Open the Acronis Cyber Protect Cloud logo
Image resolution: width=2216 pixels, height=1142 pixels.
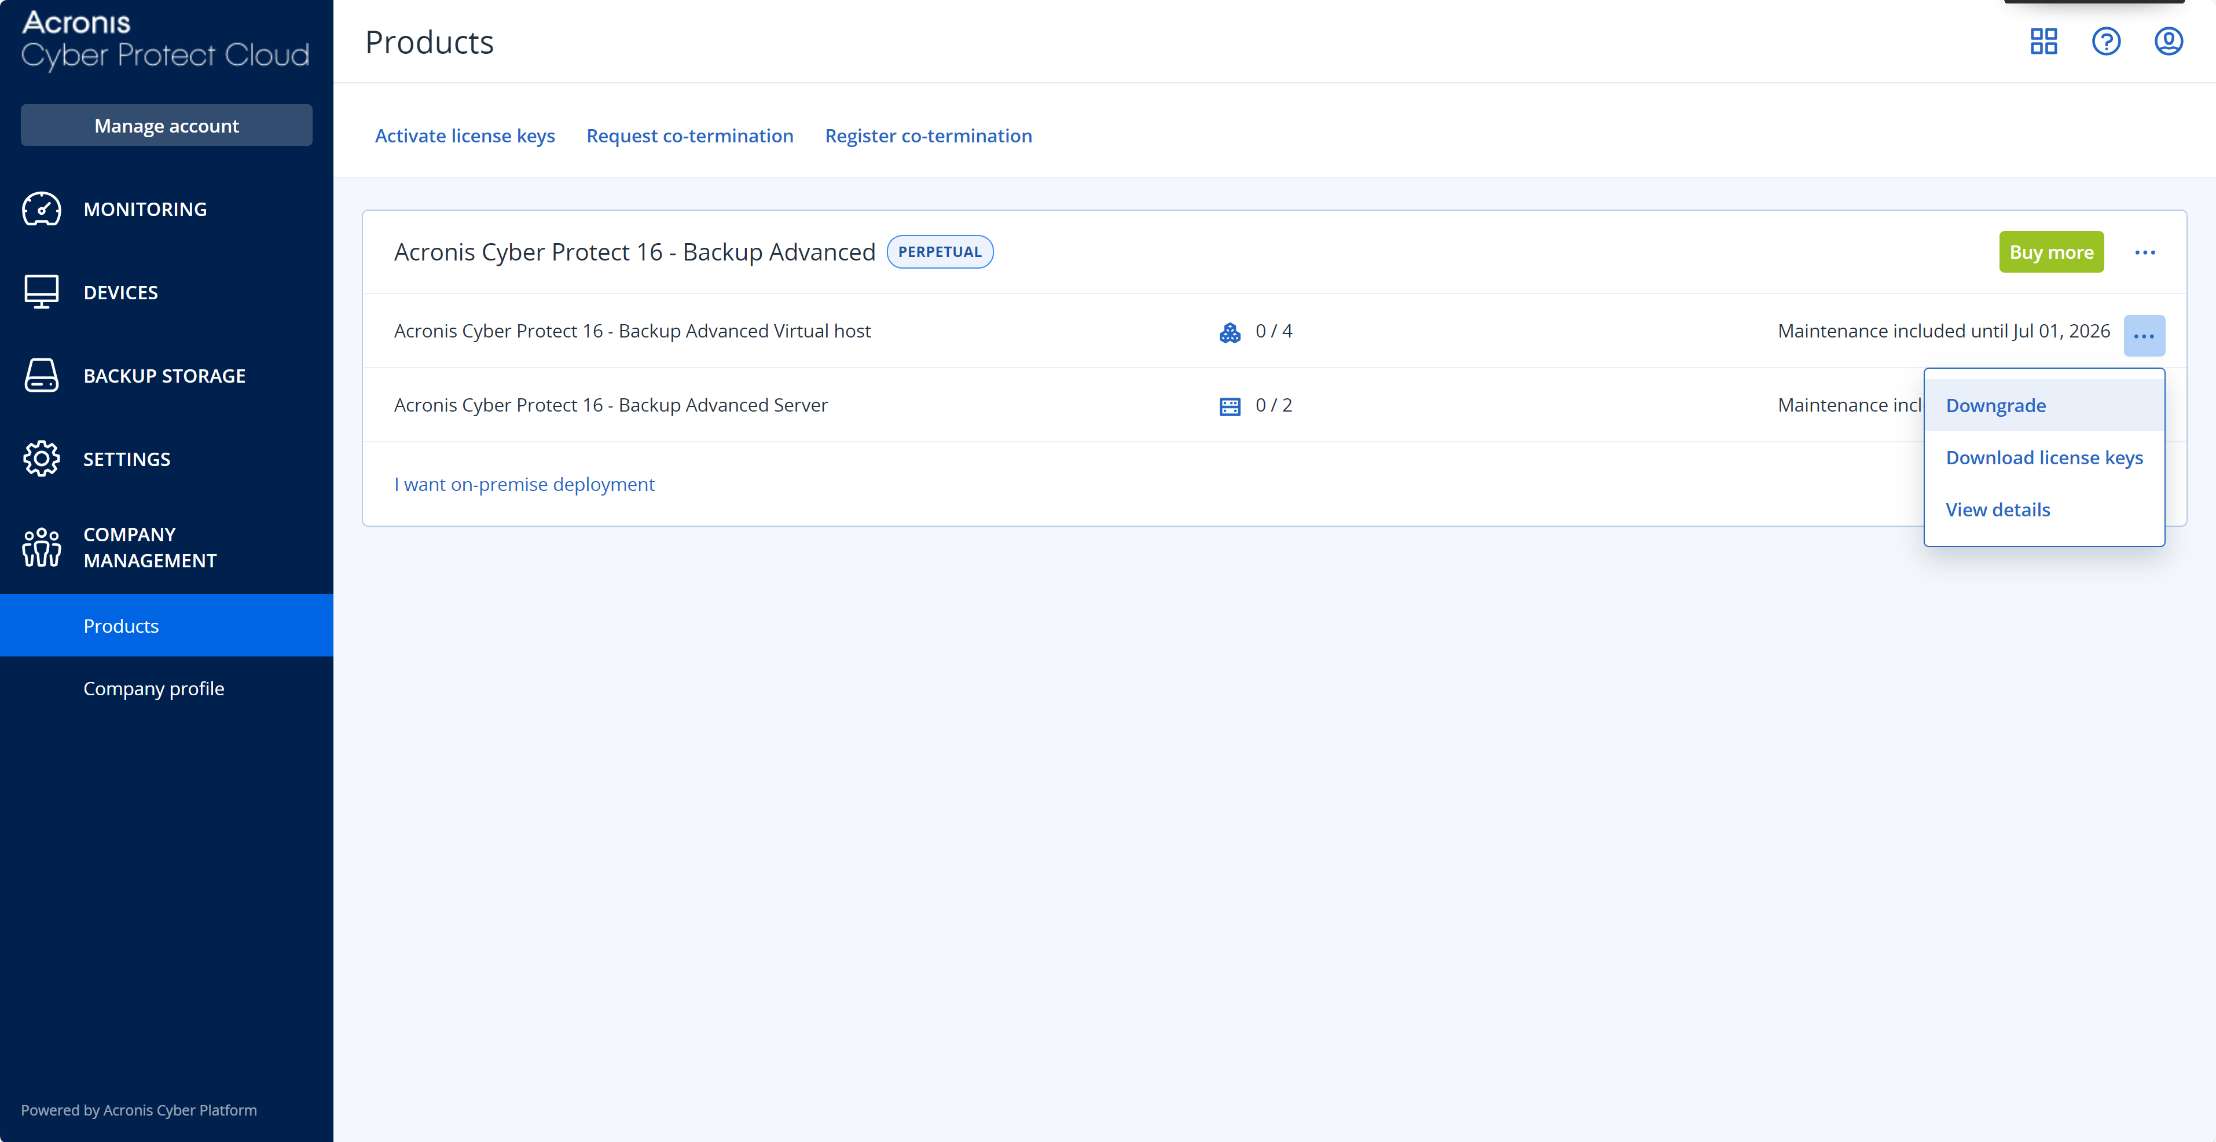point(165,40)
